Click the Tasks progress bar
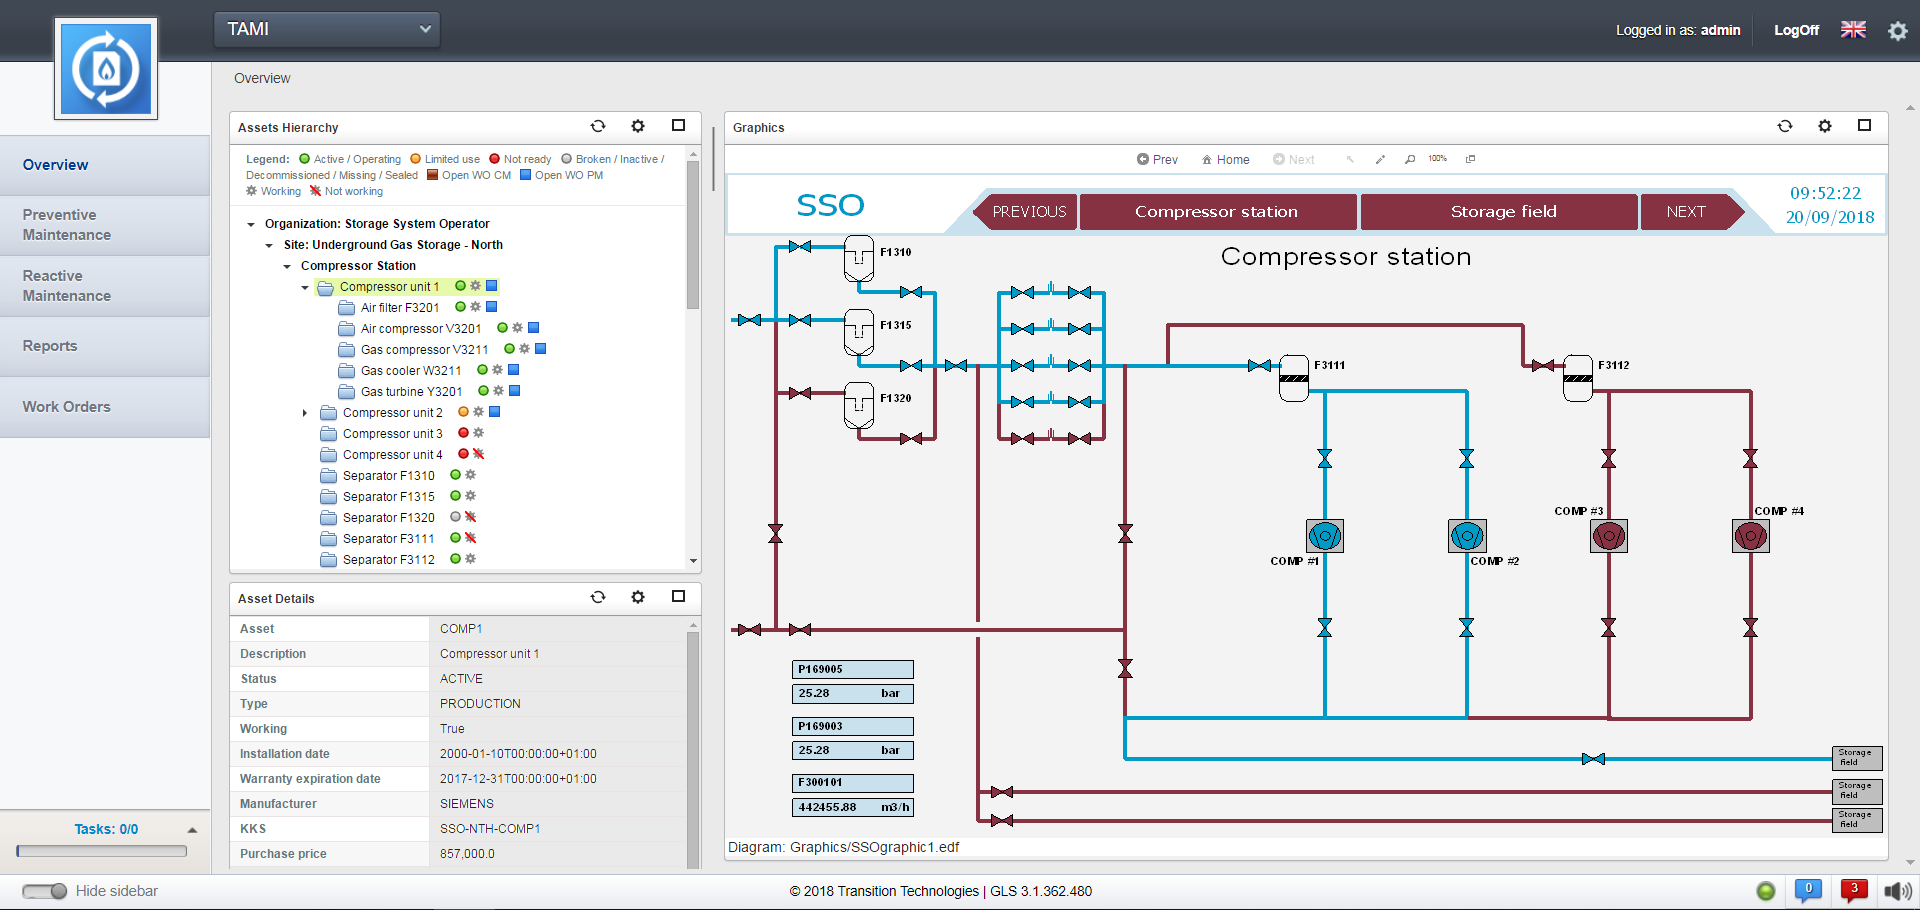Image resolution: width=1920 pixels, height=910 pixels. pos(102,851)
